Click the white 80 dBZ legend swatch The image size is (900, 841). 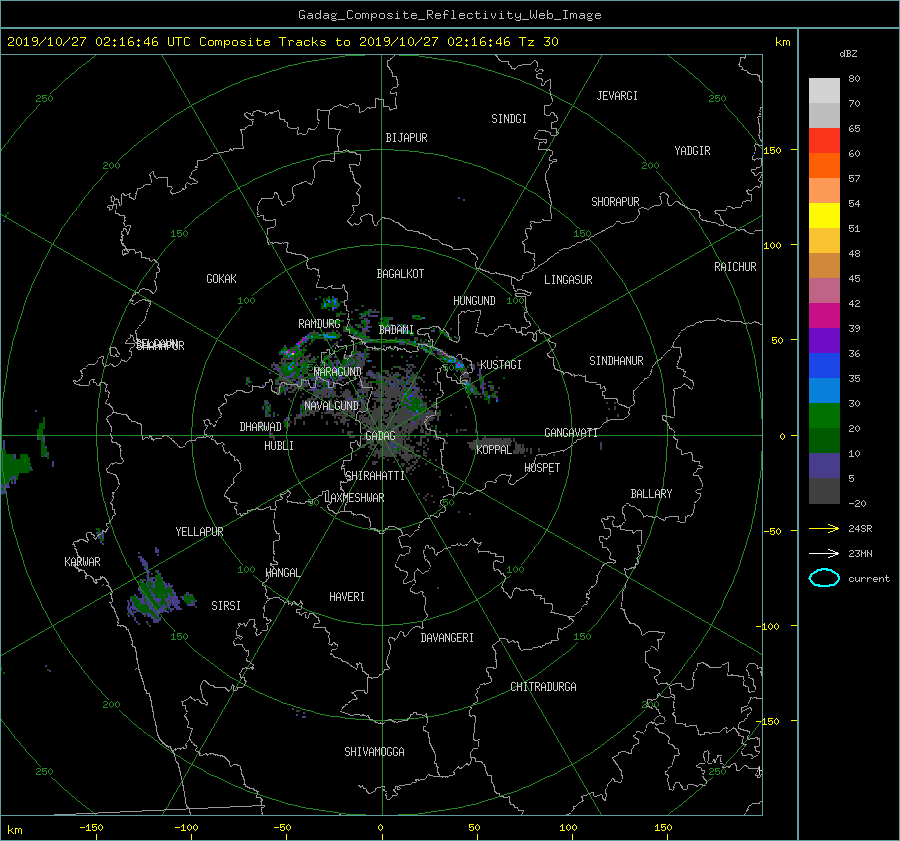[824, 91]
